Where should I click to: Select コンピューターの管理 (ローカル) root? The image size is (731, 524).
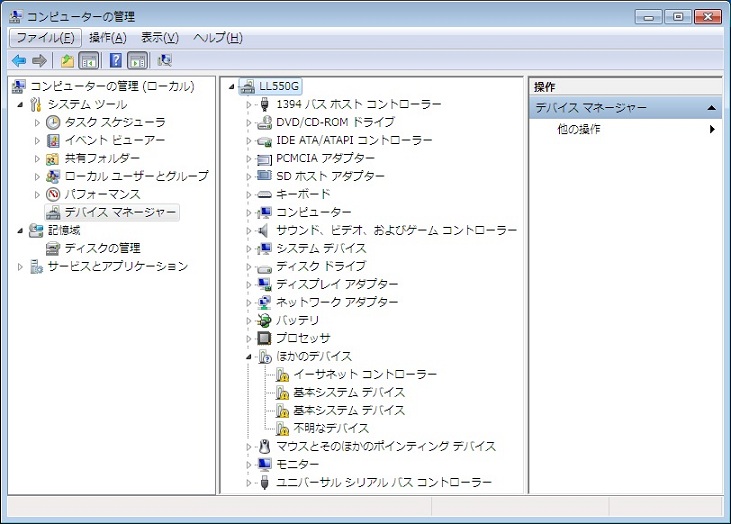(x=112, y=86)
